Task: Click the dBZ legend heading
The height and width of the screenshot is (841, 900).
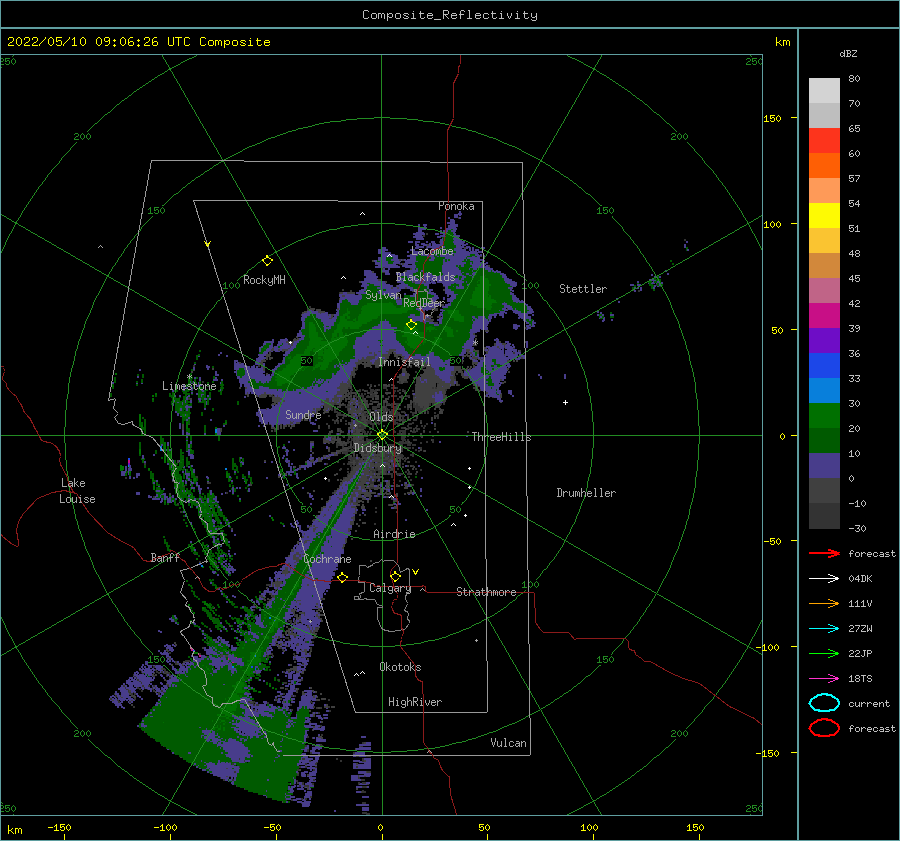Action: click(848, 53)
